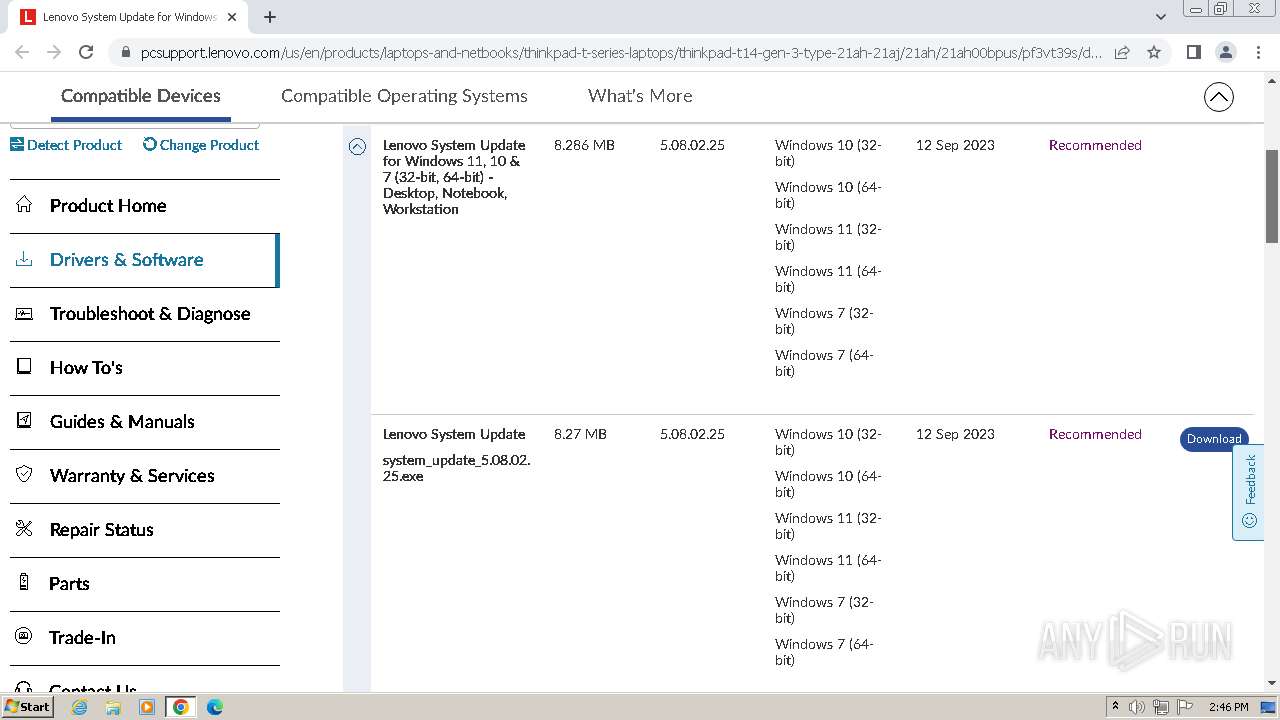Switch to Compatible Operating Systems tab

pos(404,96)
